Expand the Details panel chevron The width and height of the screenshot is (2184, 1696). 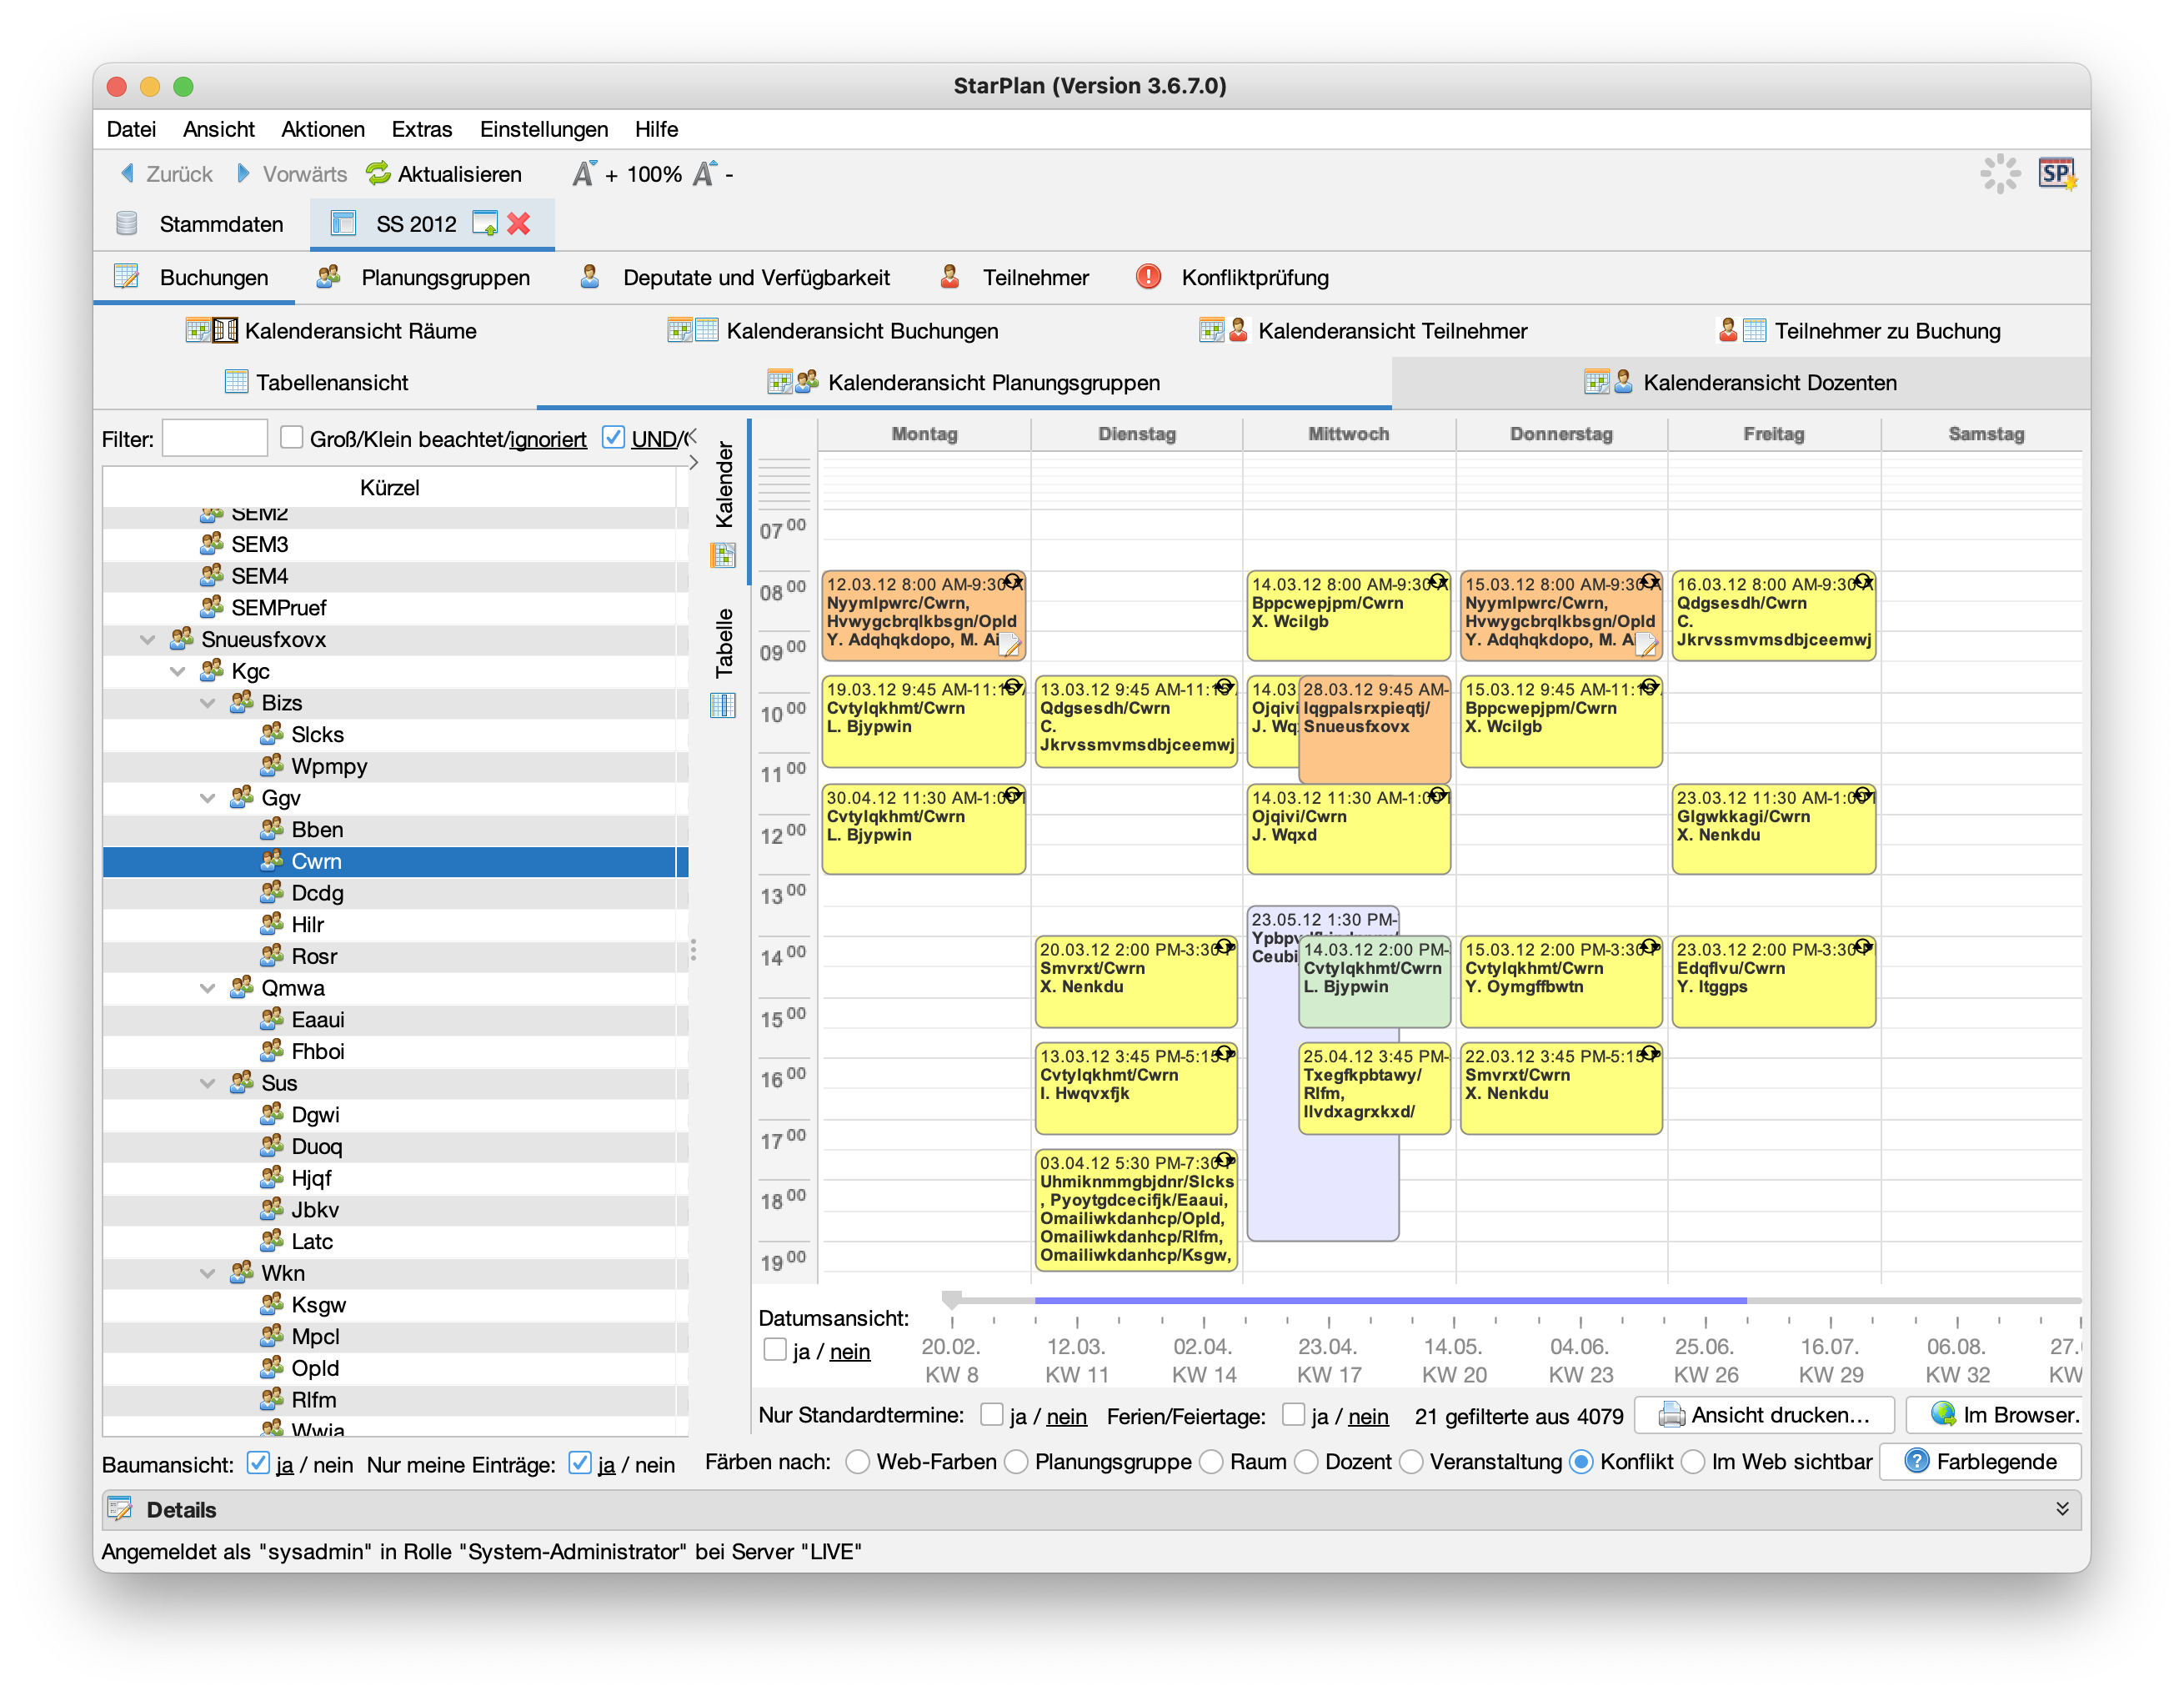click(x=2061, y=1509)
